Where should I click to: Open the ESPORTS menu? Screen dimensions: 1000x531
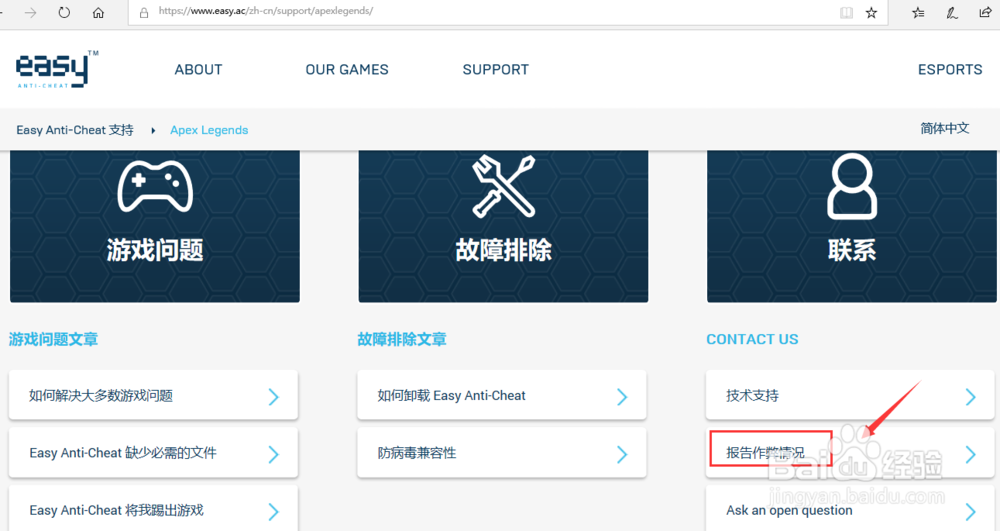(950, 69)
